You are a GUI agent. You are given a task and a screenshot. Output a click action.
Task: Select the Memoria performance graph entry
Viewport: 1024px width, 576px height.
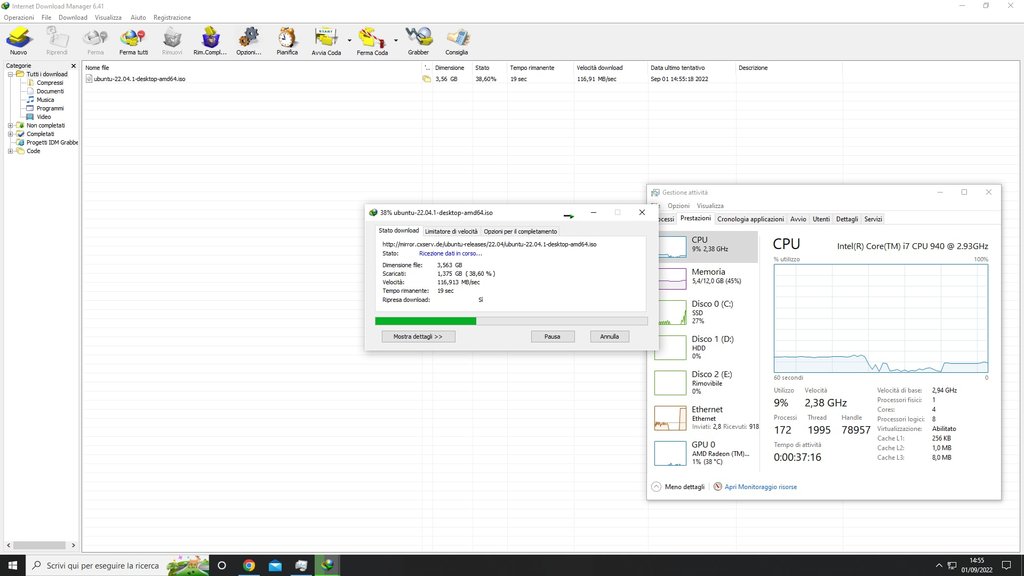click(x=707, y=276)
